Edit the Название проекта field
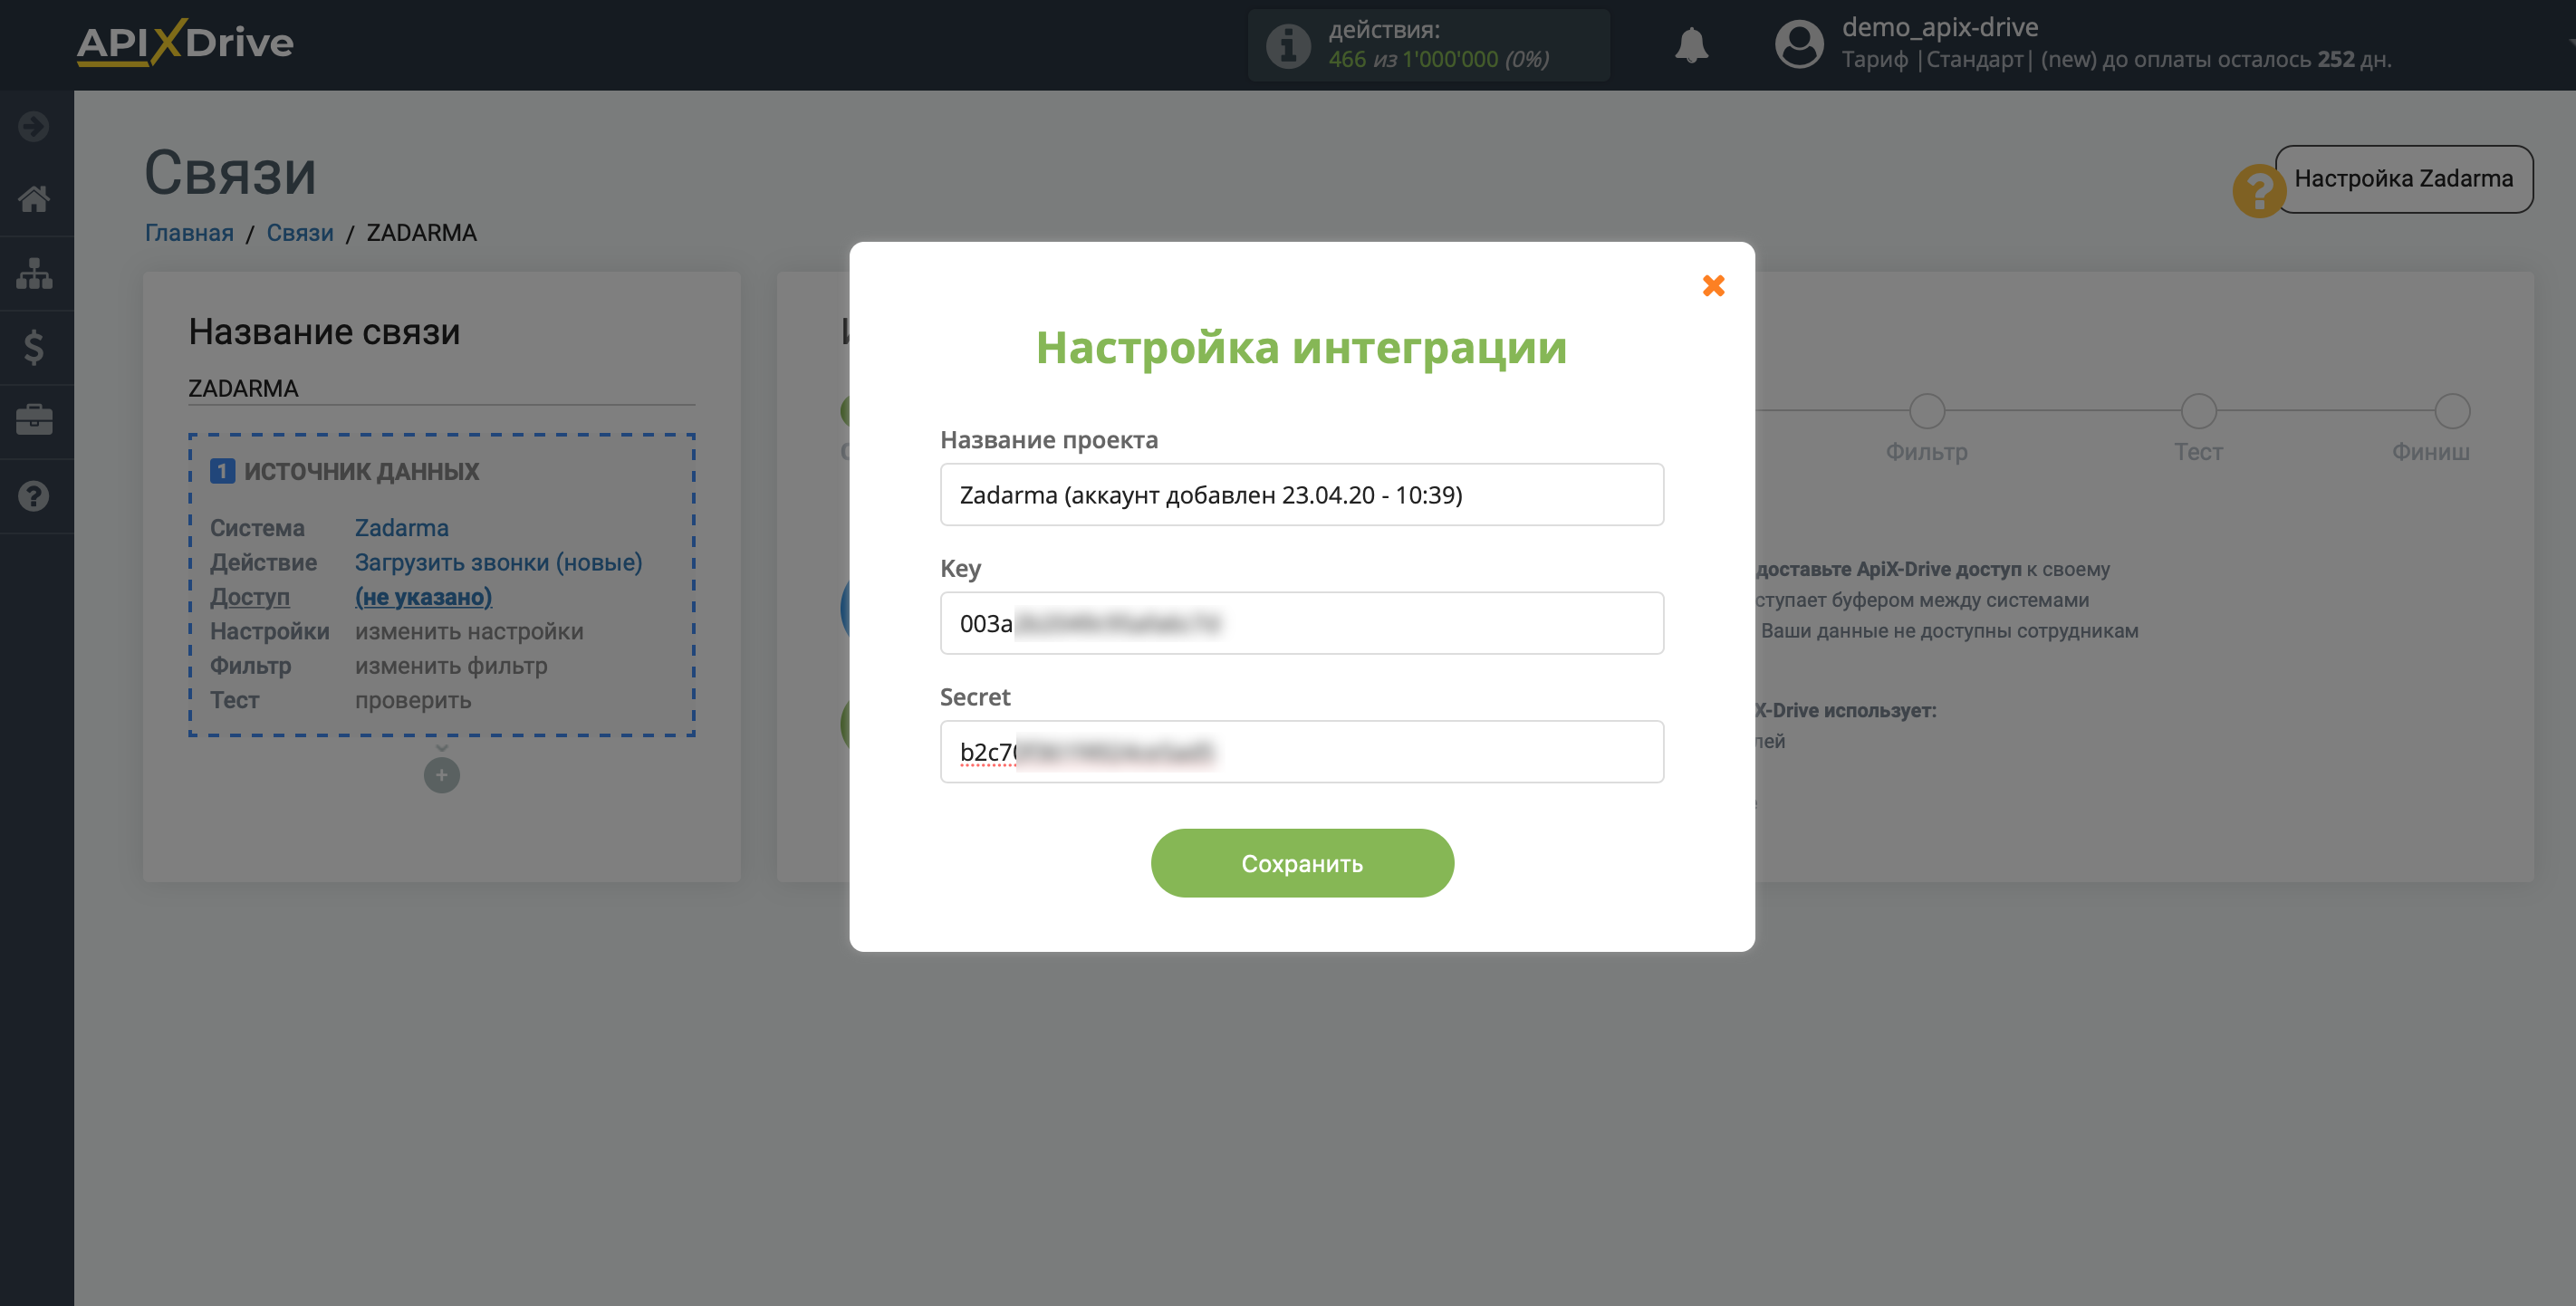2576x1306 pixels. click(x=1302, y=494)
